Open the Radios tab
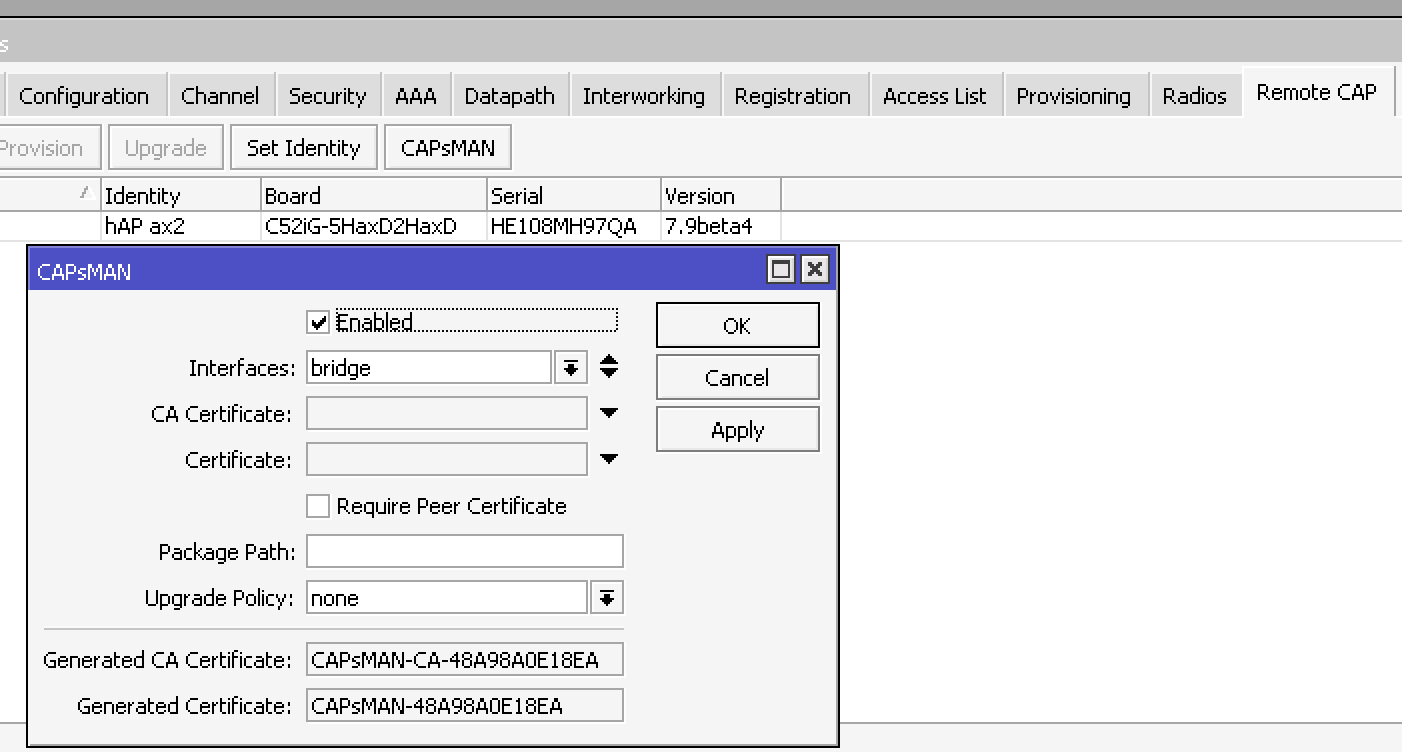 pos(1194,96)
